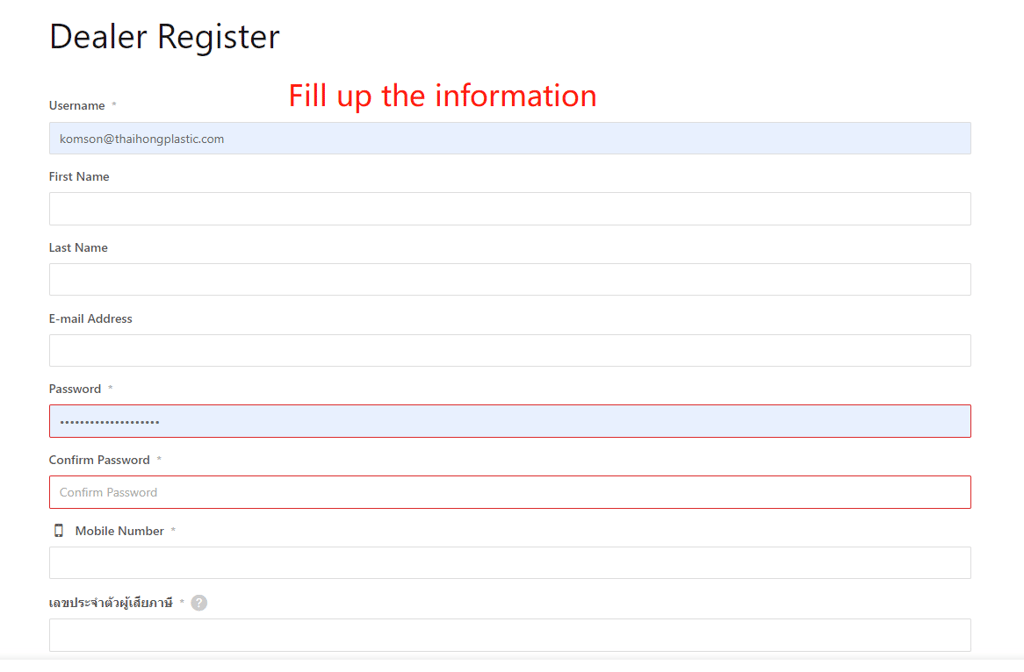Click the Dealer Register heading

point(165,37)
